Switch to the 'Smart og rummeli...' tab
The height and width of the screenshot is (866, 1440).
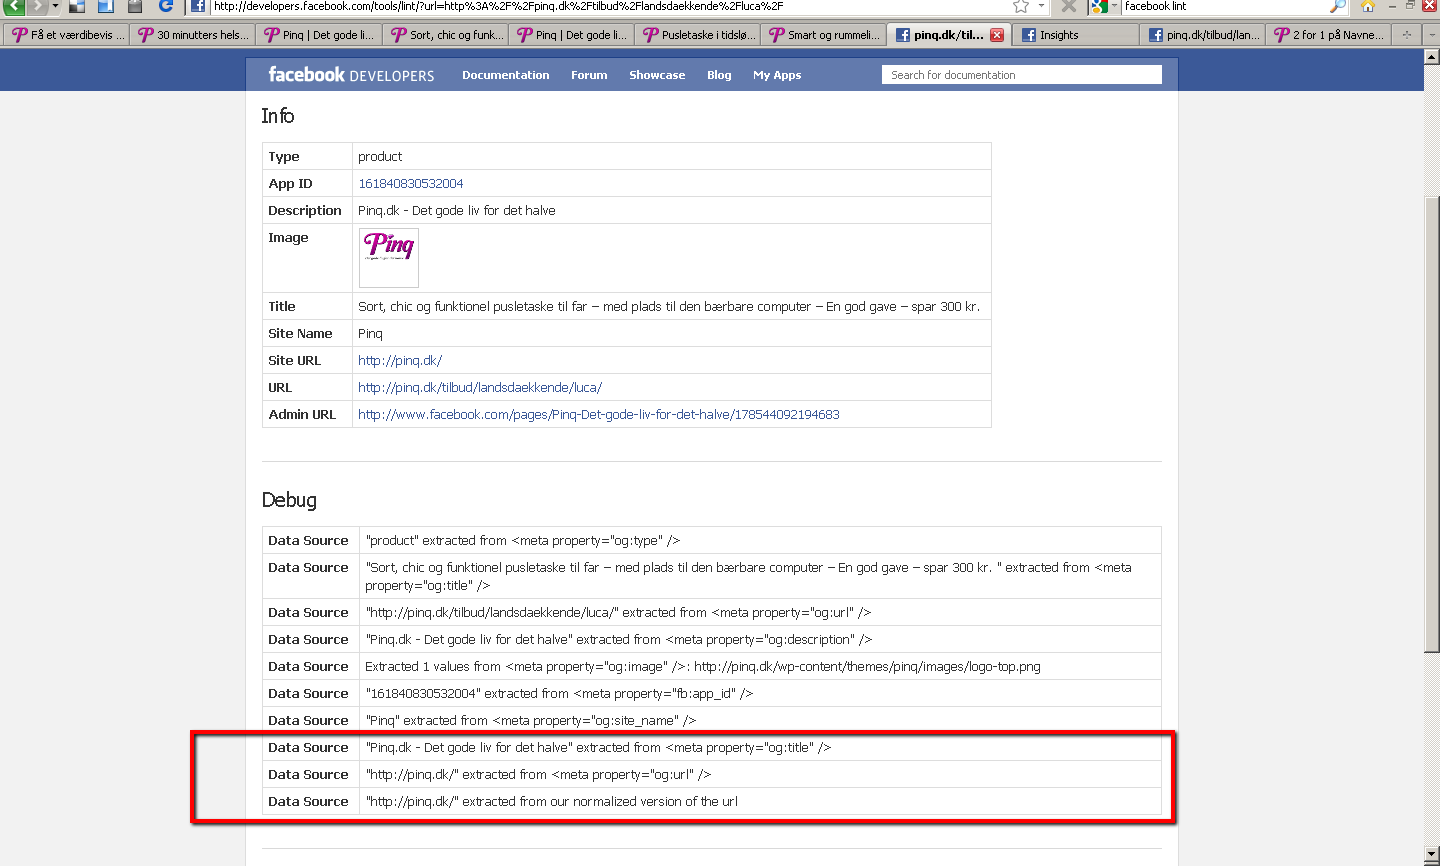pos(823,35)
